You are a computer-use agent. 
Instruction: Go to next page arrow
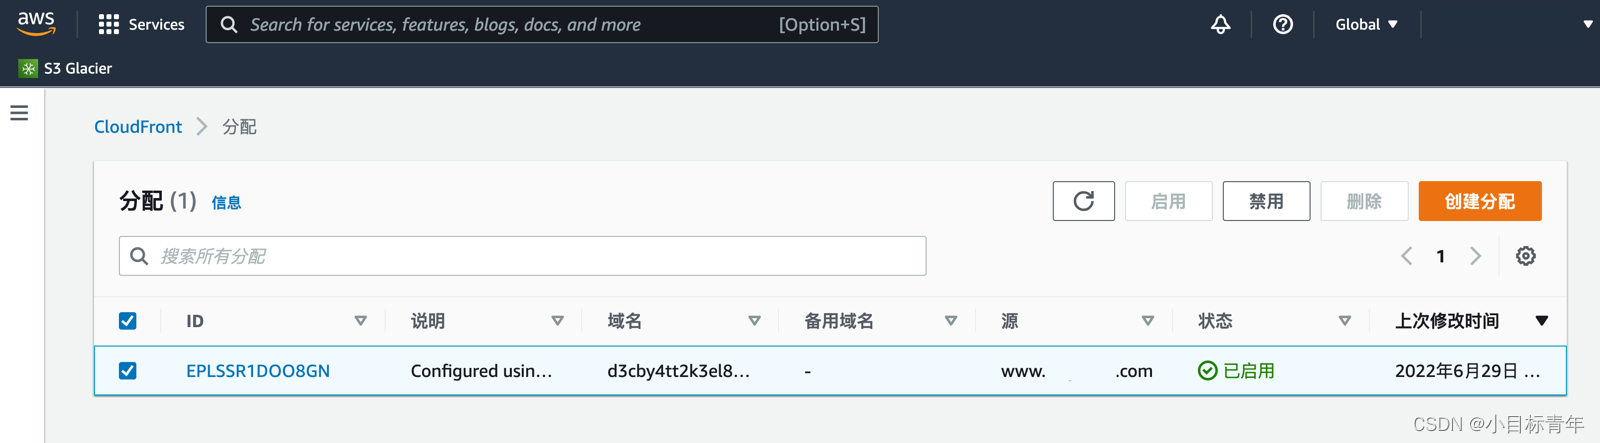pos(1475,256)
